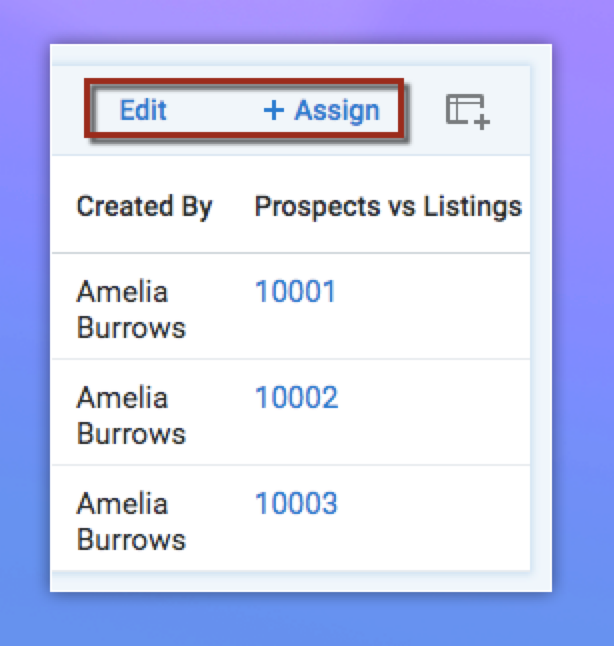Click the Edit link

143,110
